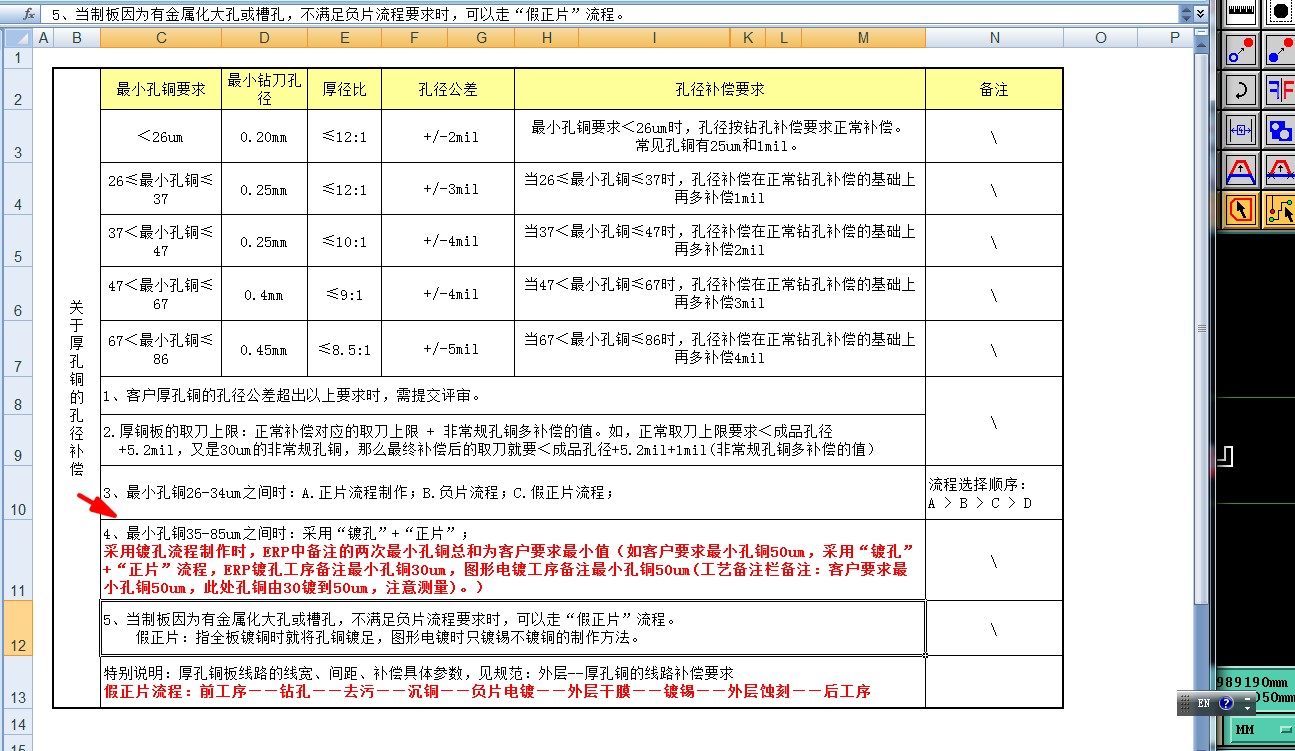Click formula bar scroll down arrow

click(1186, 19)
